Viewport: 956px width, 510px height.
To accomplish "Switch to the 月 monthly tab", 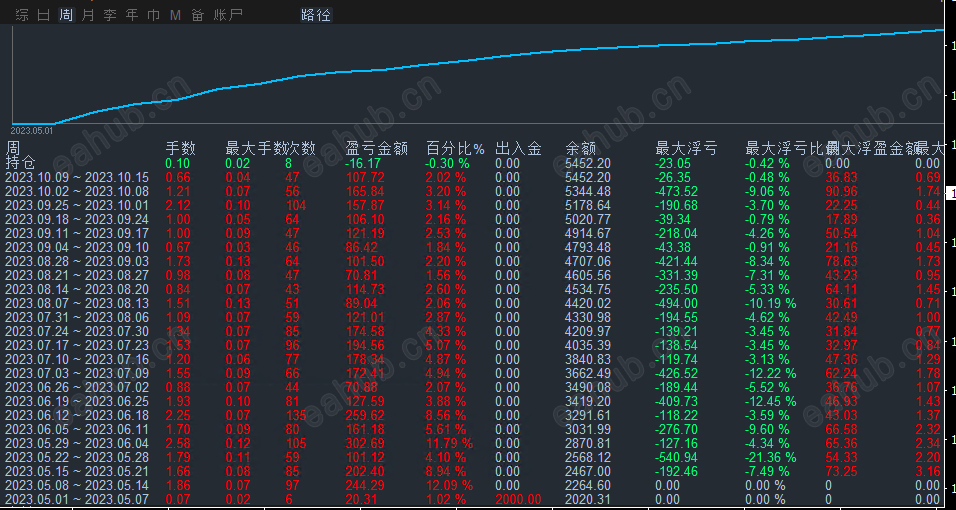I will pos(88,15).
